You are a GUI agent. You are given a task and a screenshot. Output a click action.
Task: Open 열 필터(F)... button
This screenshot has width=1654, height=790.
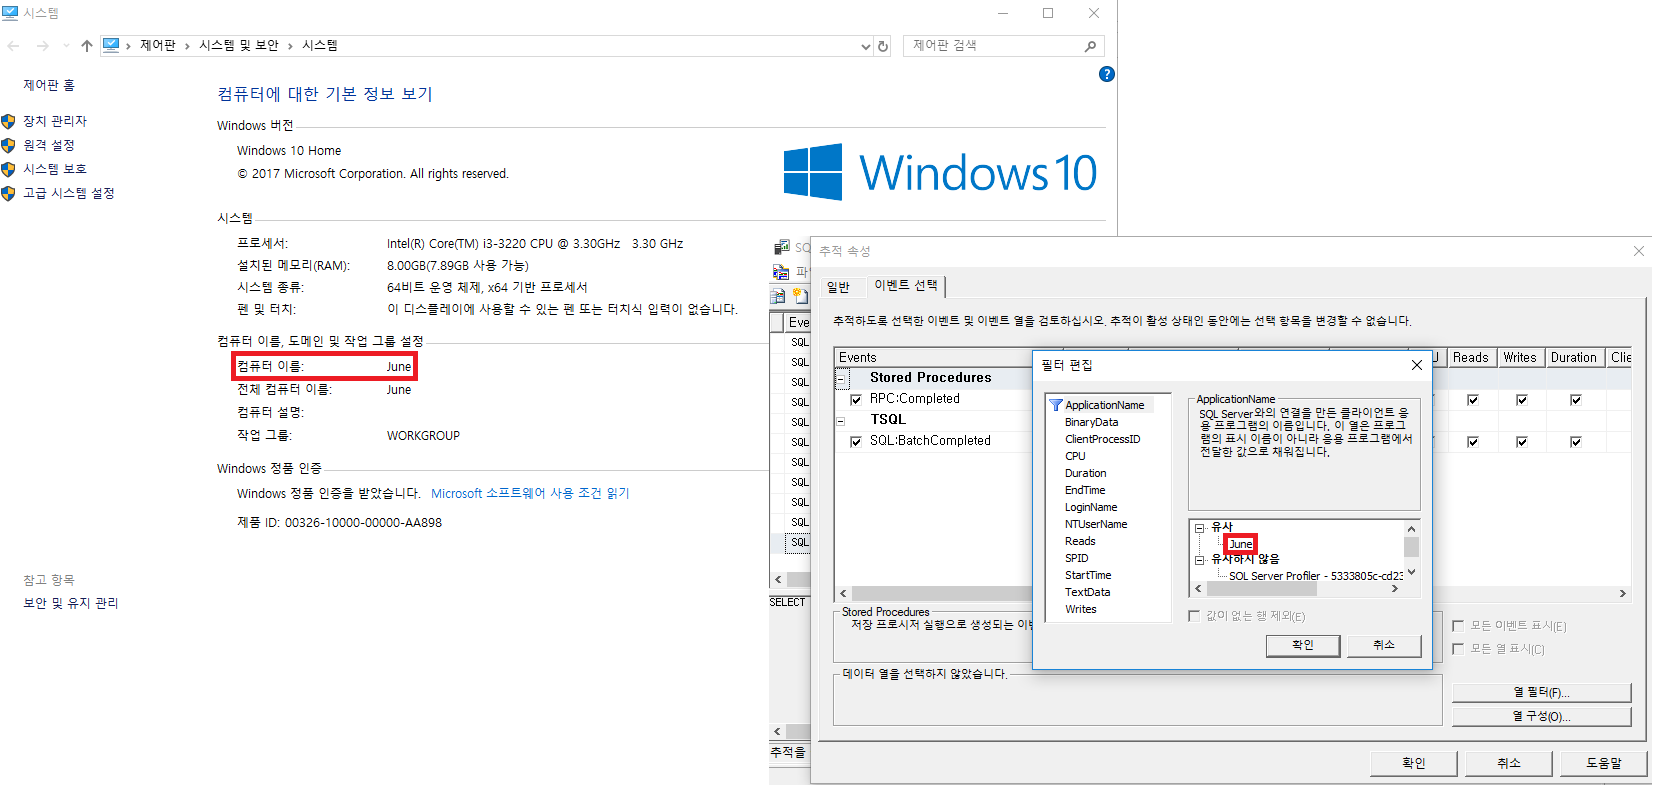pos(1541,692)
